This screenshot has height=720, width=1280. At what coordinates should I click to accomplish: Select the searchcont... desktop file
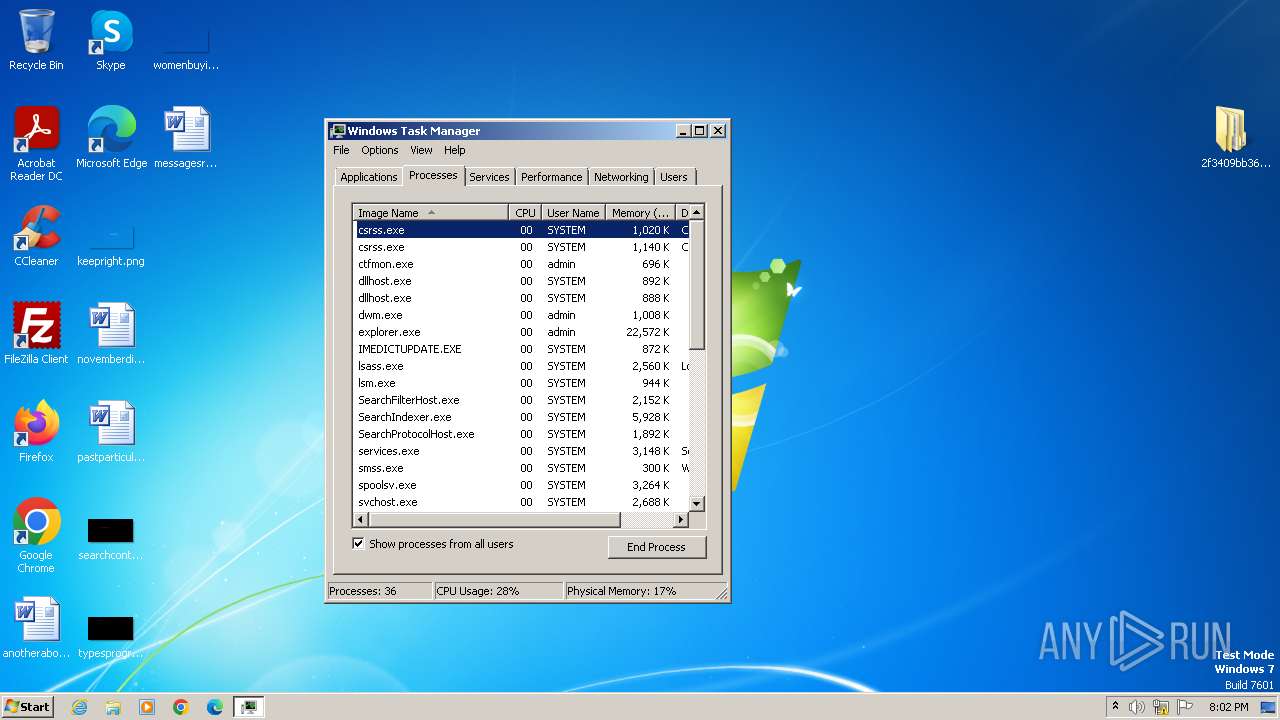(111, 537)
